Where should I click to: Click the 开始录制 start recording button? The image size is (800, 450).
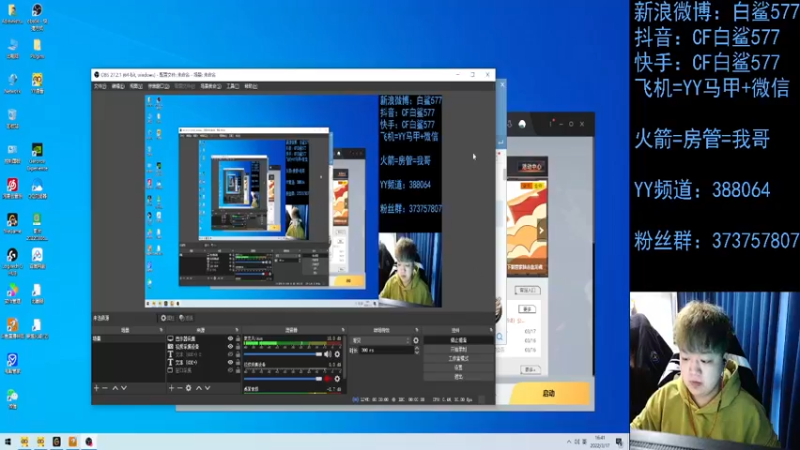(459, 349)
